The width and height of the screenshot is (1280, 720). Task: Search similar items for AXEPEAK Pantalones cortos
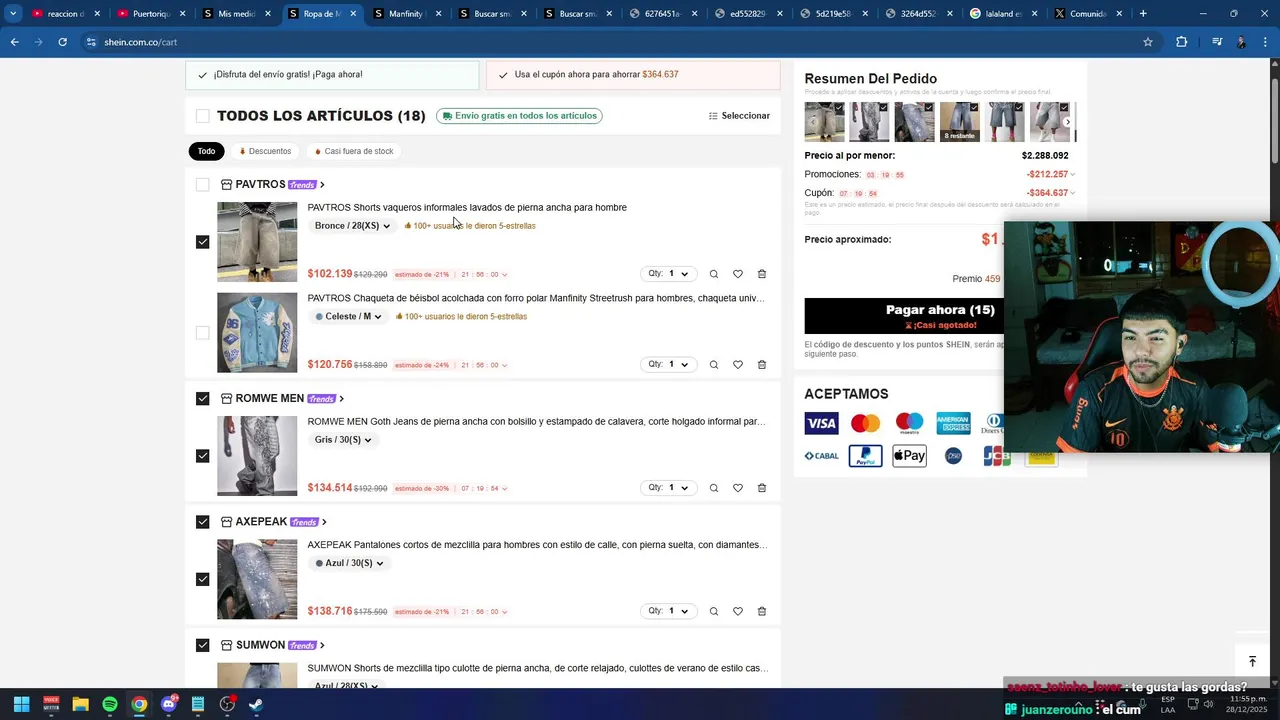click(713, 611)
